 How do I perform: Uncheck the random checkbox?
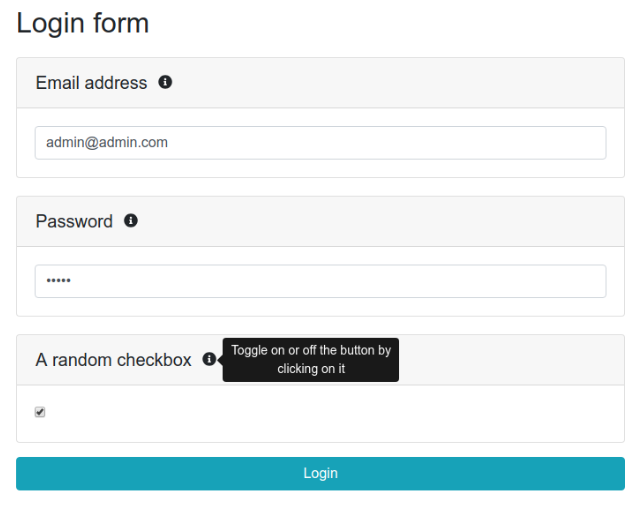40,412
